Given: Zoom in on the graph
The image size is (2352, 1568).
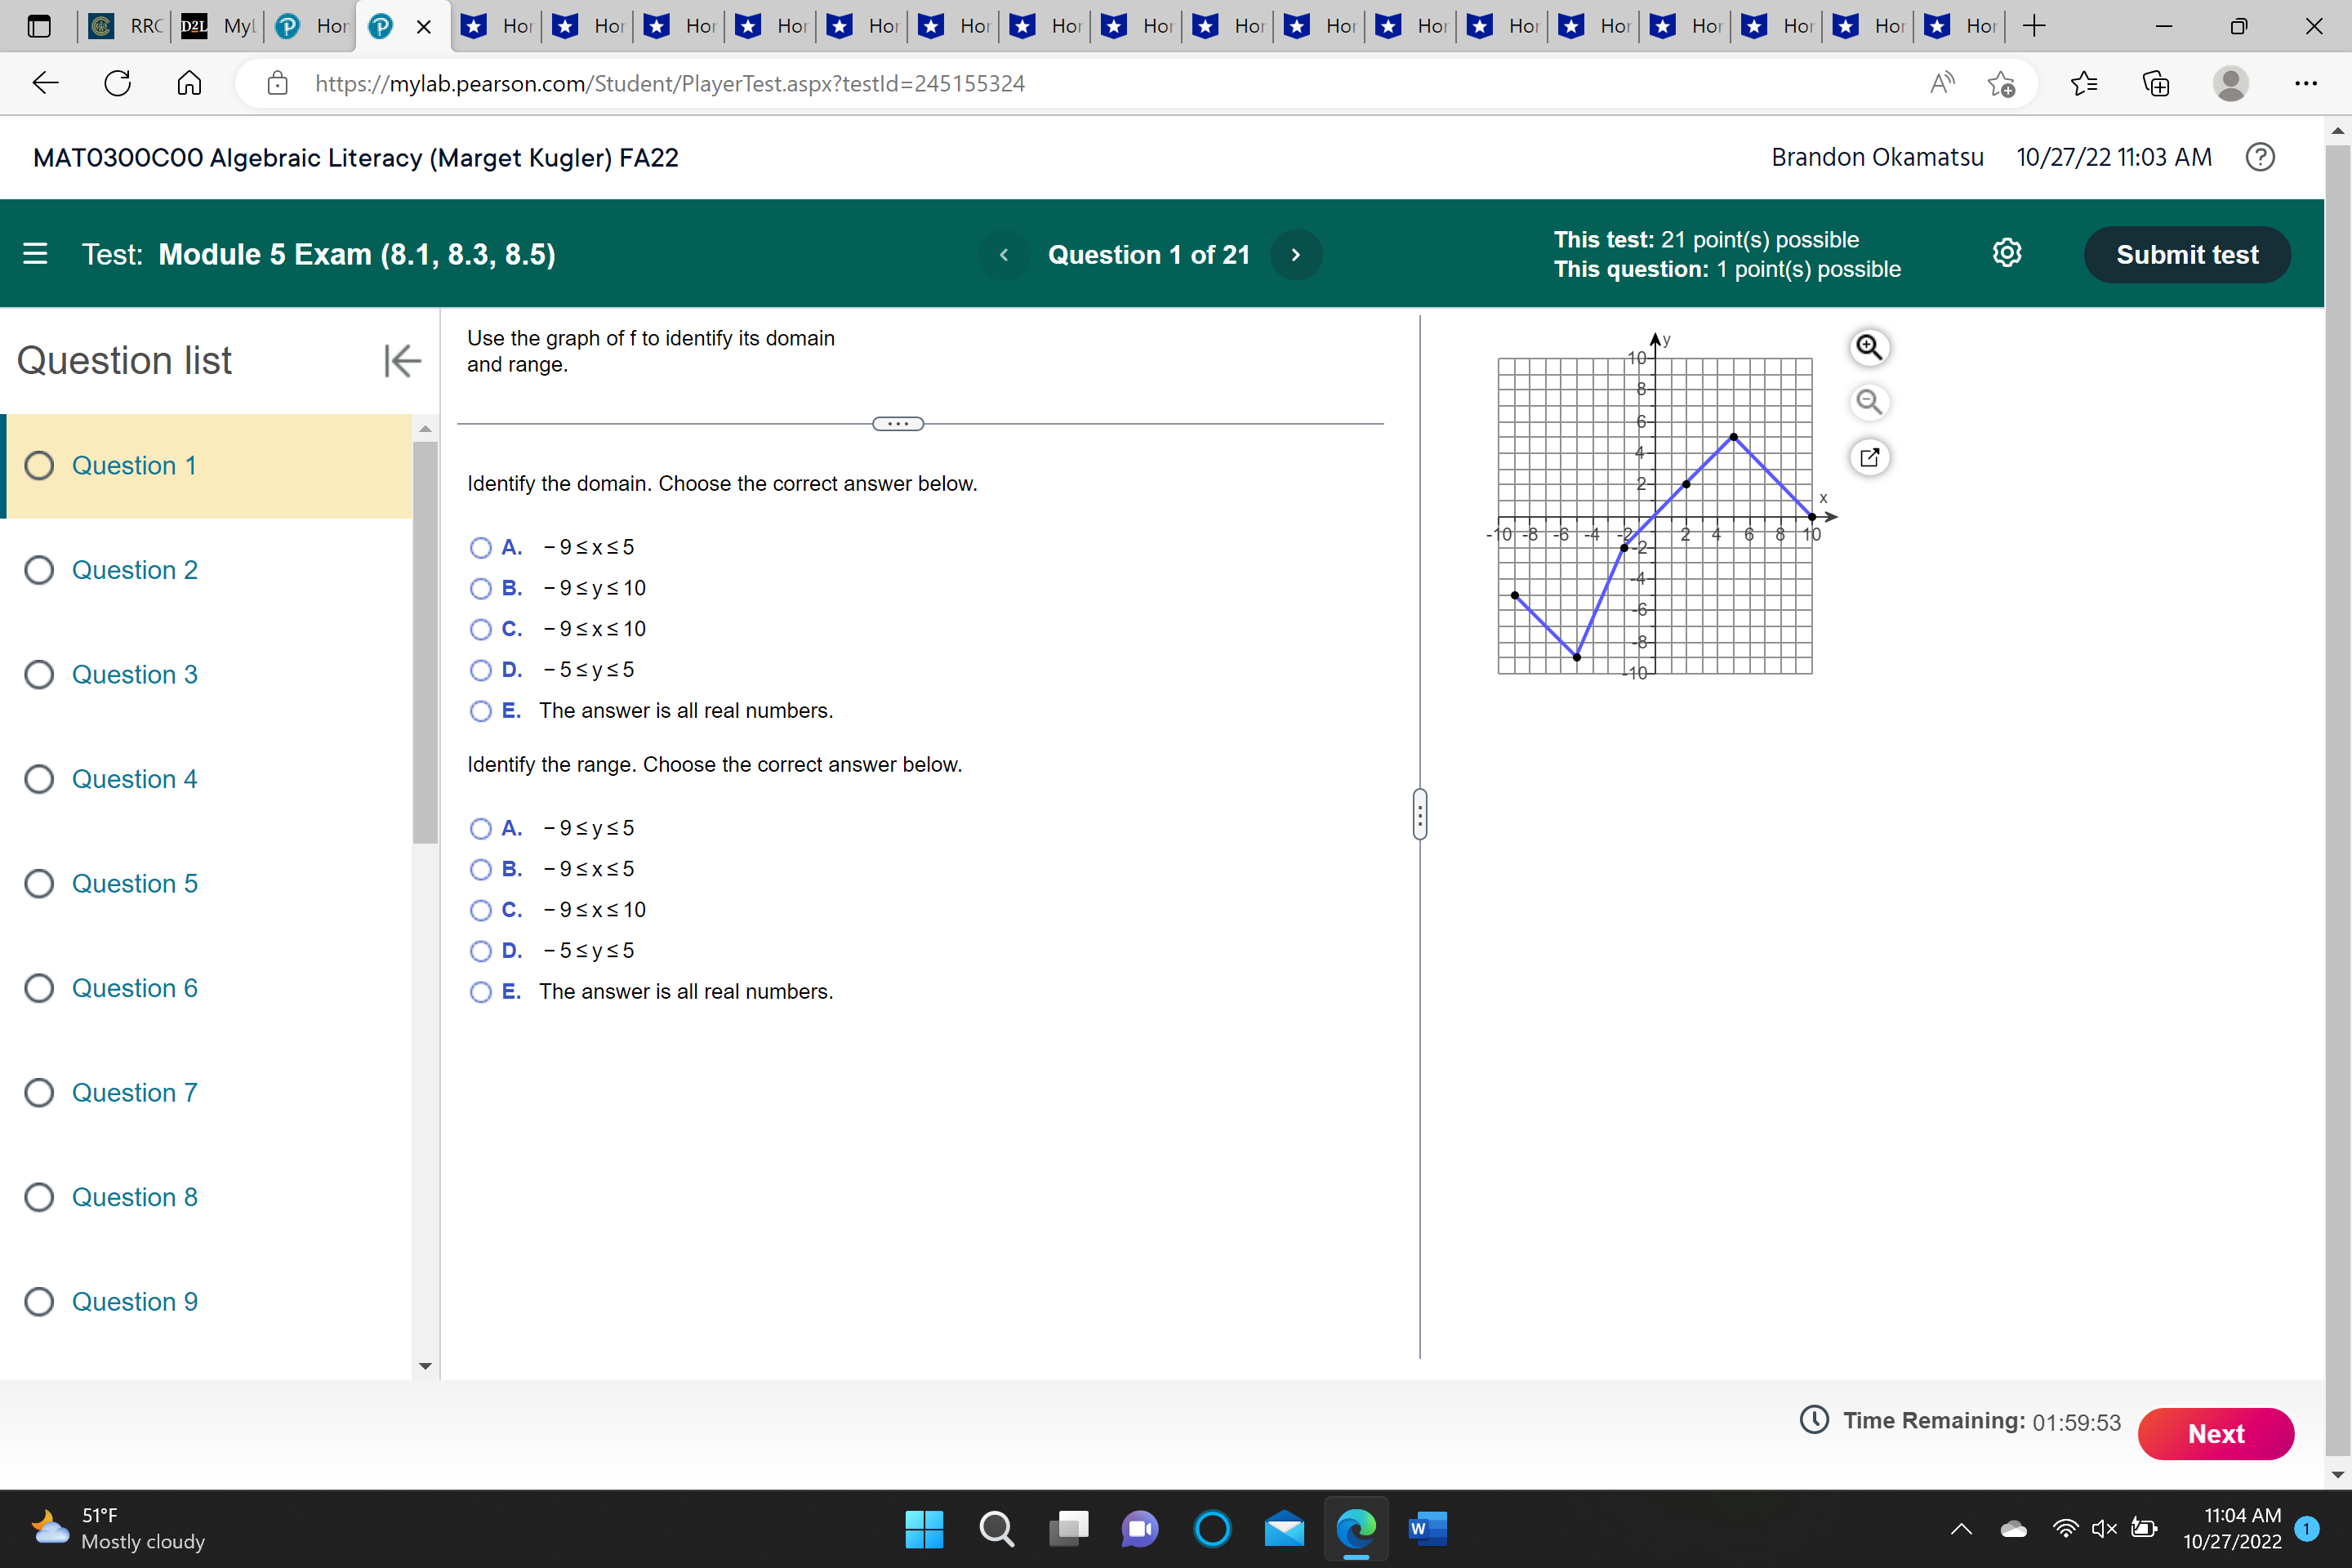Looking at the screenshot, I should coord(1869,347).
